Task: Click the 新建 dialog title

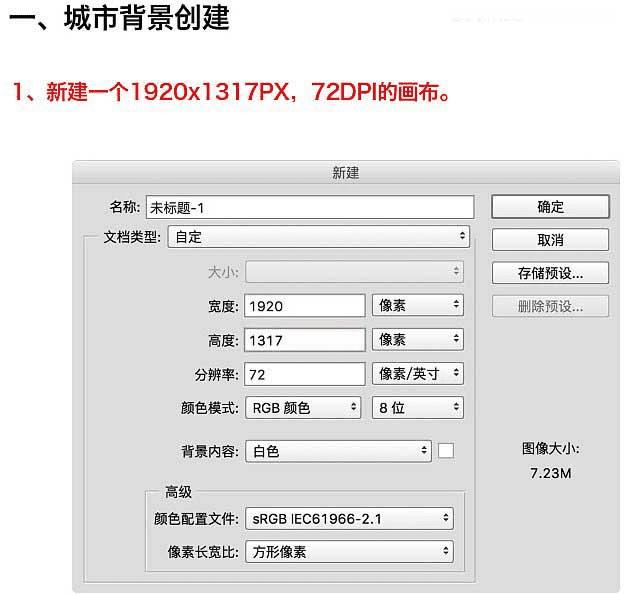Action: click(346, 173)
